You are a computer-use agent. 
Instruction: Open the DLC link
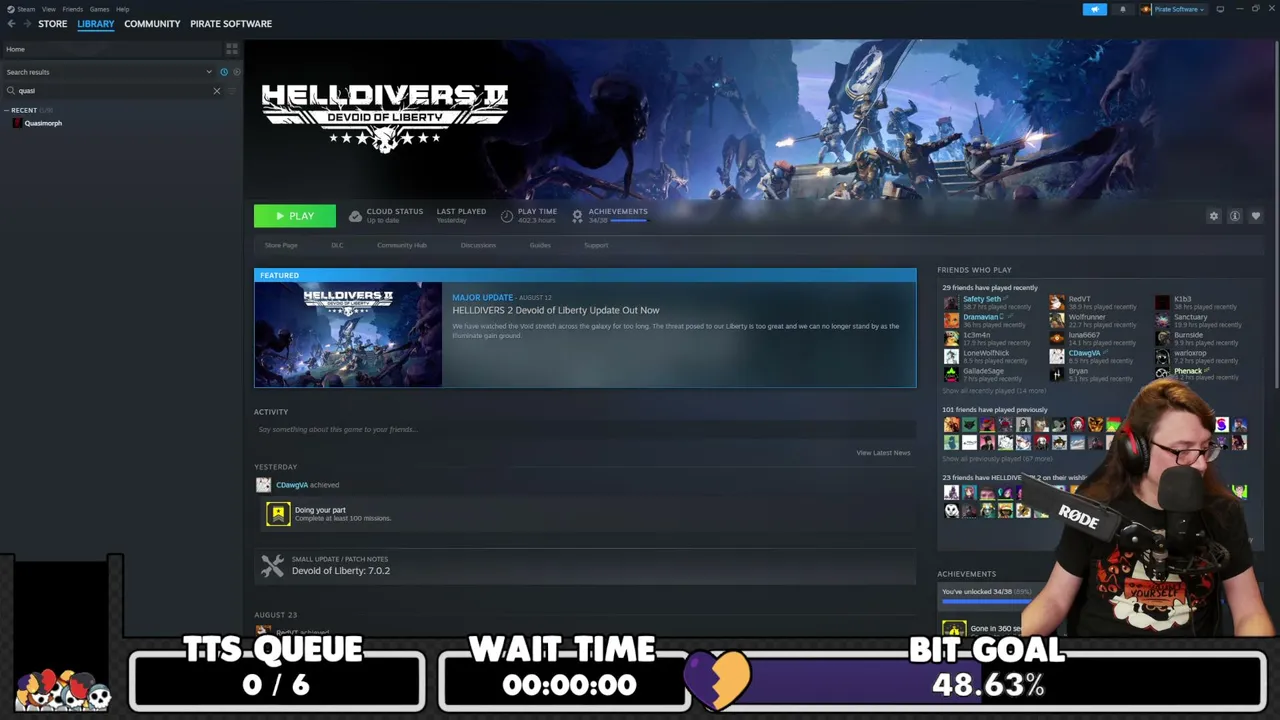(x=337, y=245)
